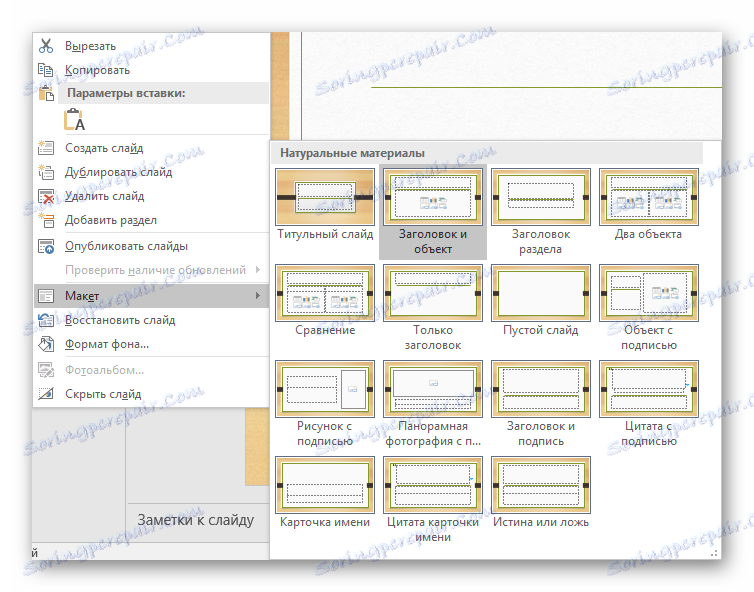The width and height of the screenshot is (754, 592).
Task: Pick the Титульный слайд layout thumbnail
Action: click(x=325, y=197)
